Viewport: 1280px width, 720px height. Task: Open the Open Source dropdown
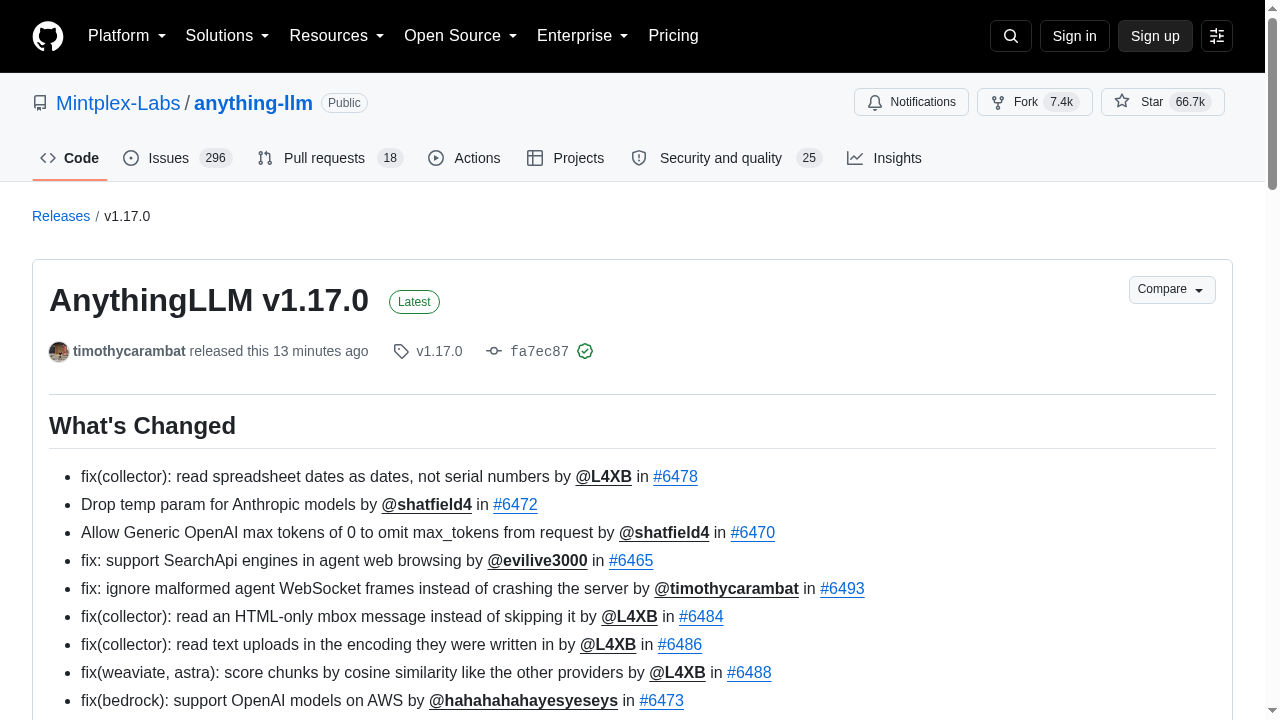pos(460,36)
